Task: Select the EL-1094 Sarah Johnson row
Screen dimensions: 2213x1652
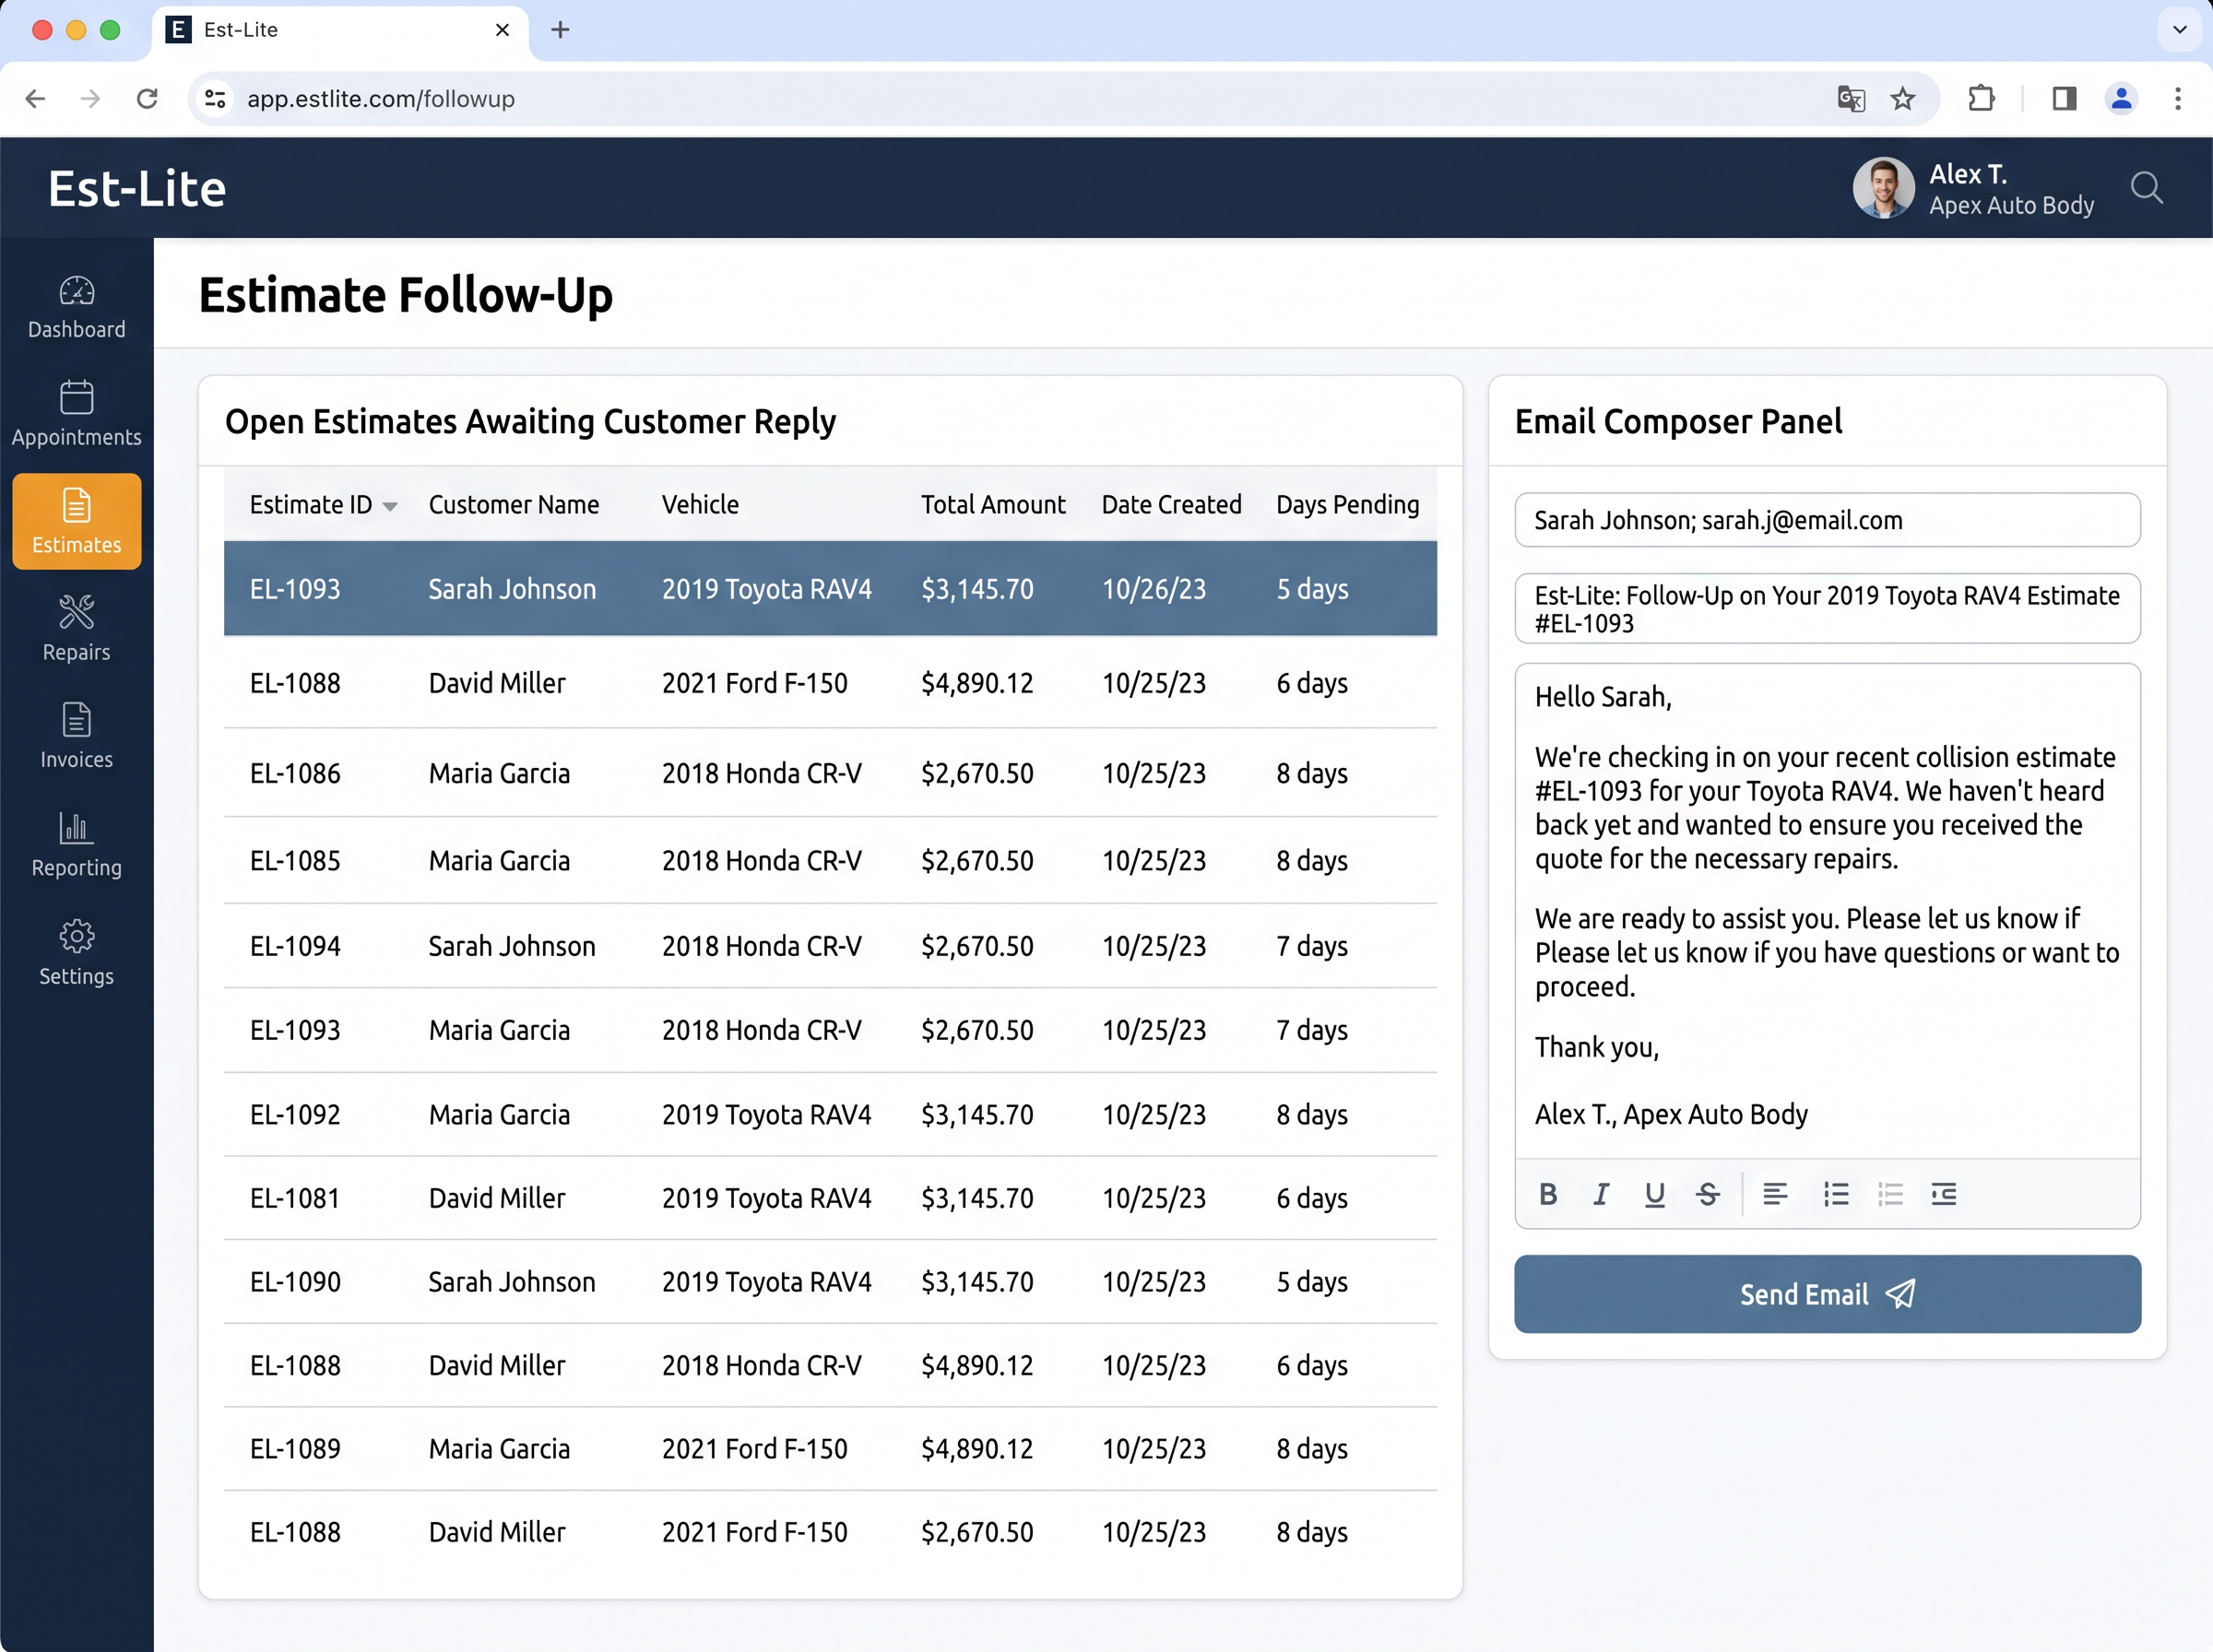Action: 830,946
